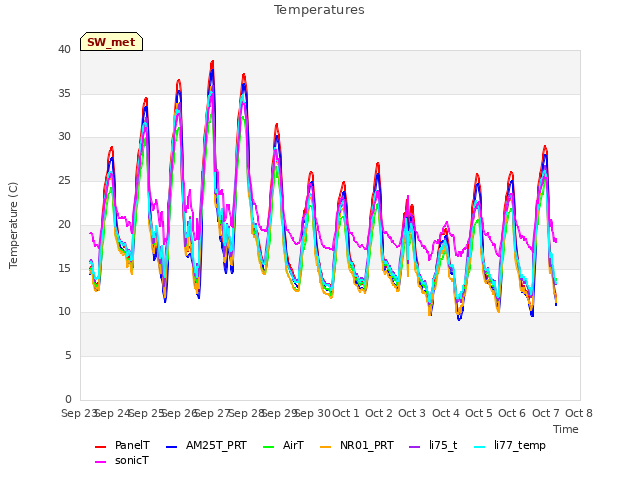Image resolution: width=640 pixels, height=480 pixels.
Task: Click the Oct 6 x-axis label
Action: tap(512, 413)
